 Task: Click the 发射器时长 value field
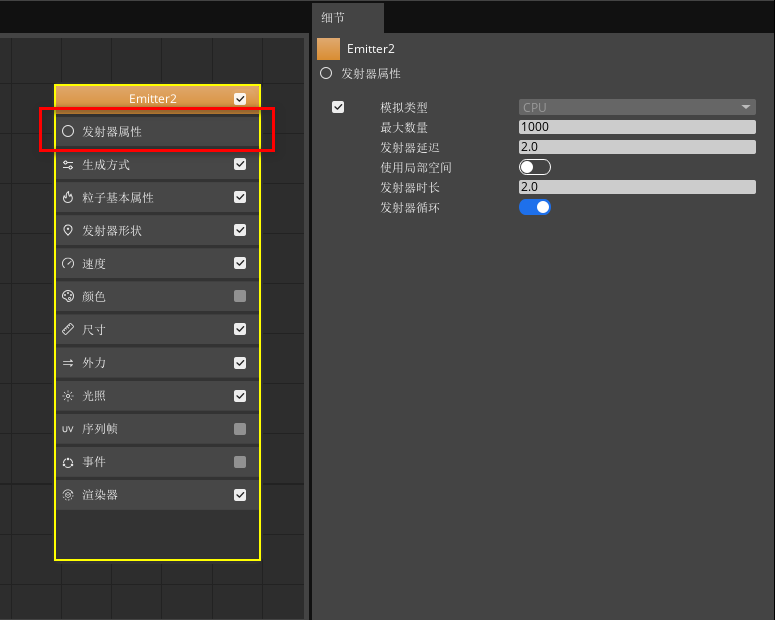(x=637, y=187)
